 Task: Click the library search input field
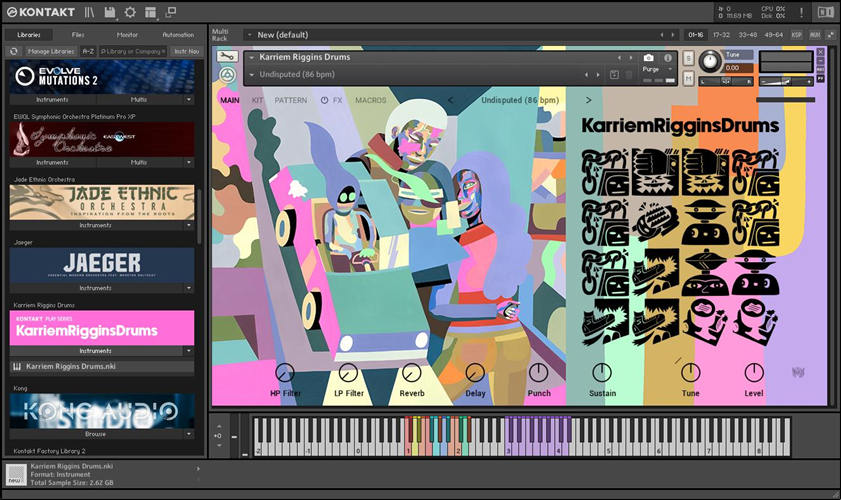click(x=132, y=50)
